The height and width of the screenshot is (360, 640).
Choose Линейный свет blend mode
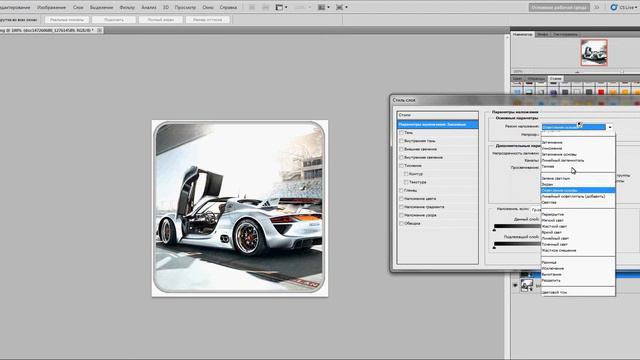pos(578,238)
